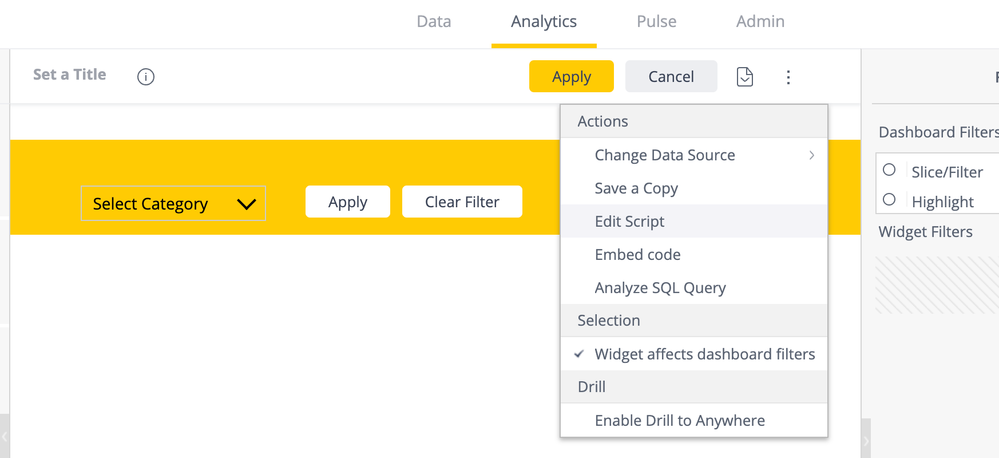Click the Clear Filter button
Viewport: 999px width, 458px height.
coord(462,201)
